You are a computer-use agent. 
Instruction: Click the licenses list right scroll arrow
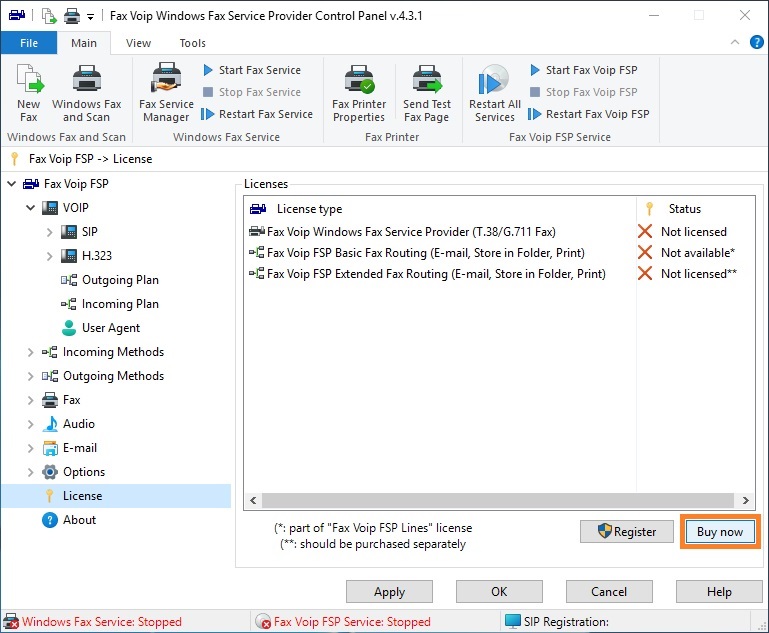(745, 501)
